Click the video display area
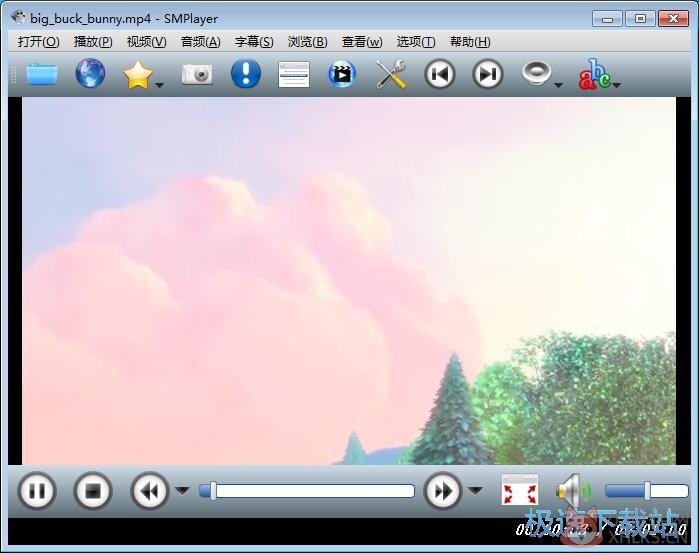 (349, 281)
